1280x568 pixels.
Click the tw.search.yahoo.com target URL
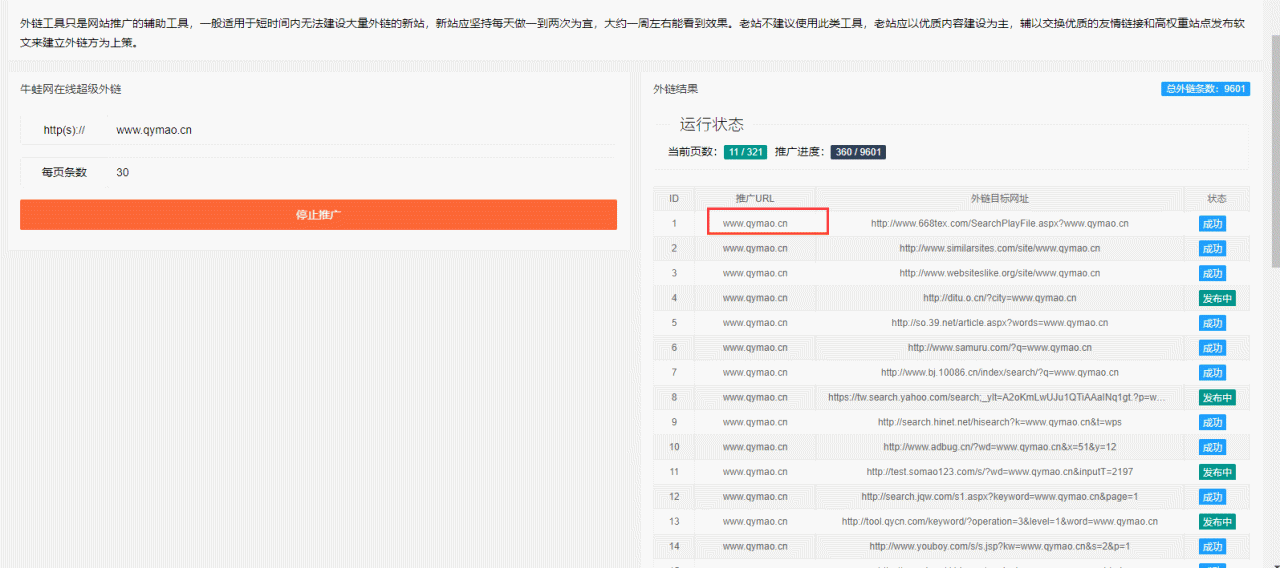click(x=999, y=398)
